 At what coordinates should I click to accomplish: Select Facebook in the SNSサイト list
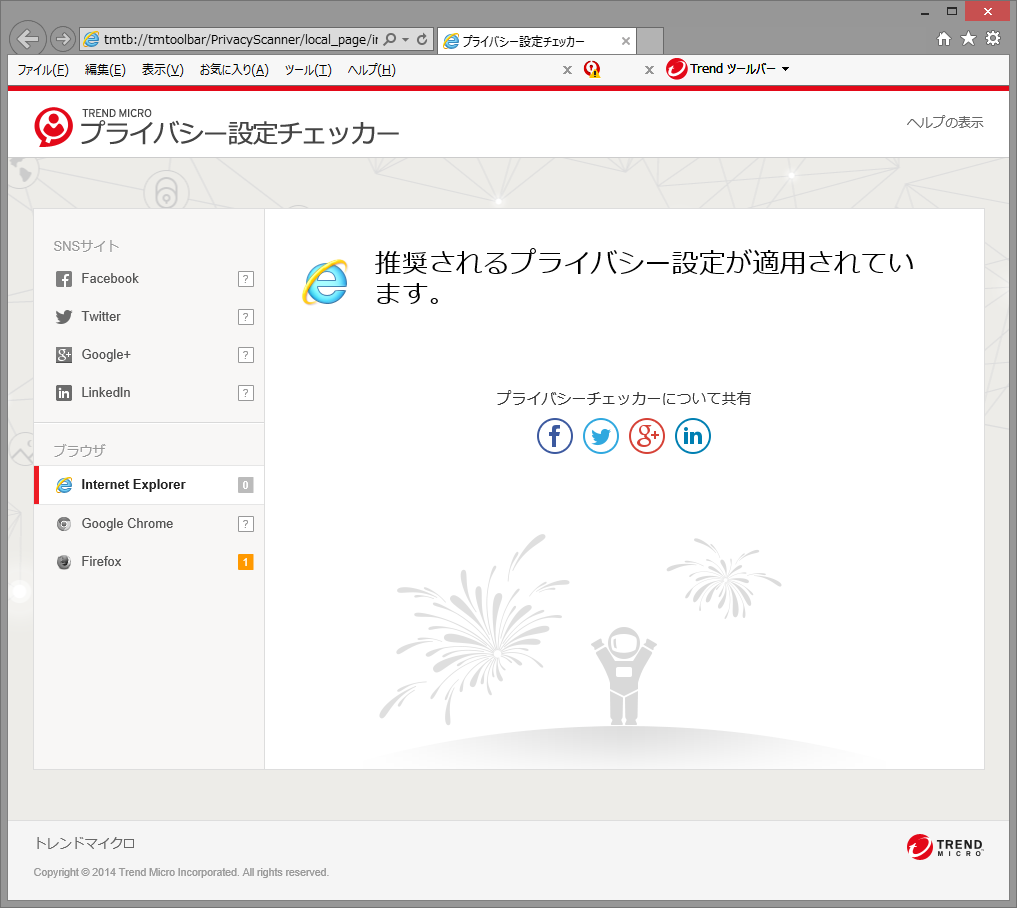coord(110,278)
